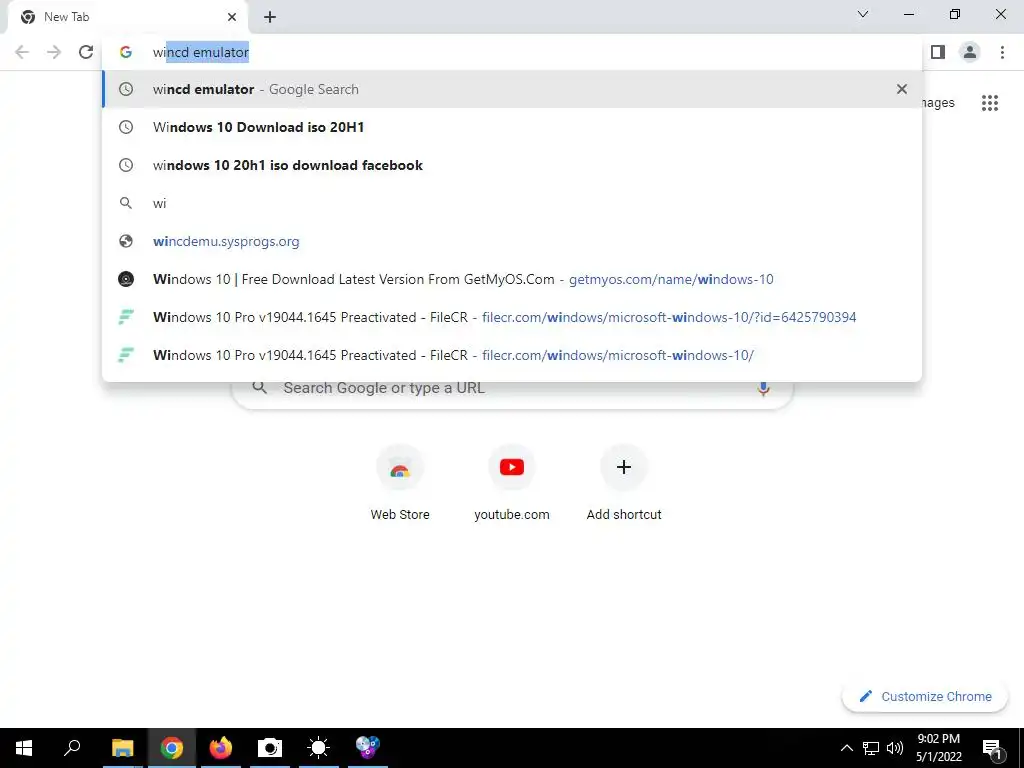This screenshot has width=1024, height=768.
Task: Open File Explorer from the taskbar
Action: click(x=123, y=748)
